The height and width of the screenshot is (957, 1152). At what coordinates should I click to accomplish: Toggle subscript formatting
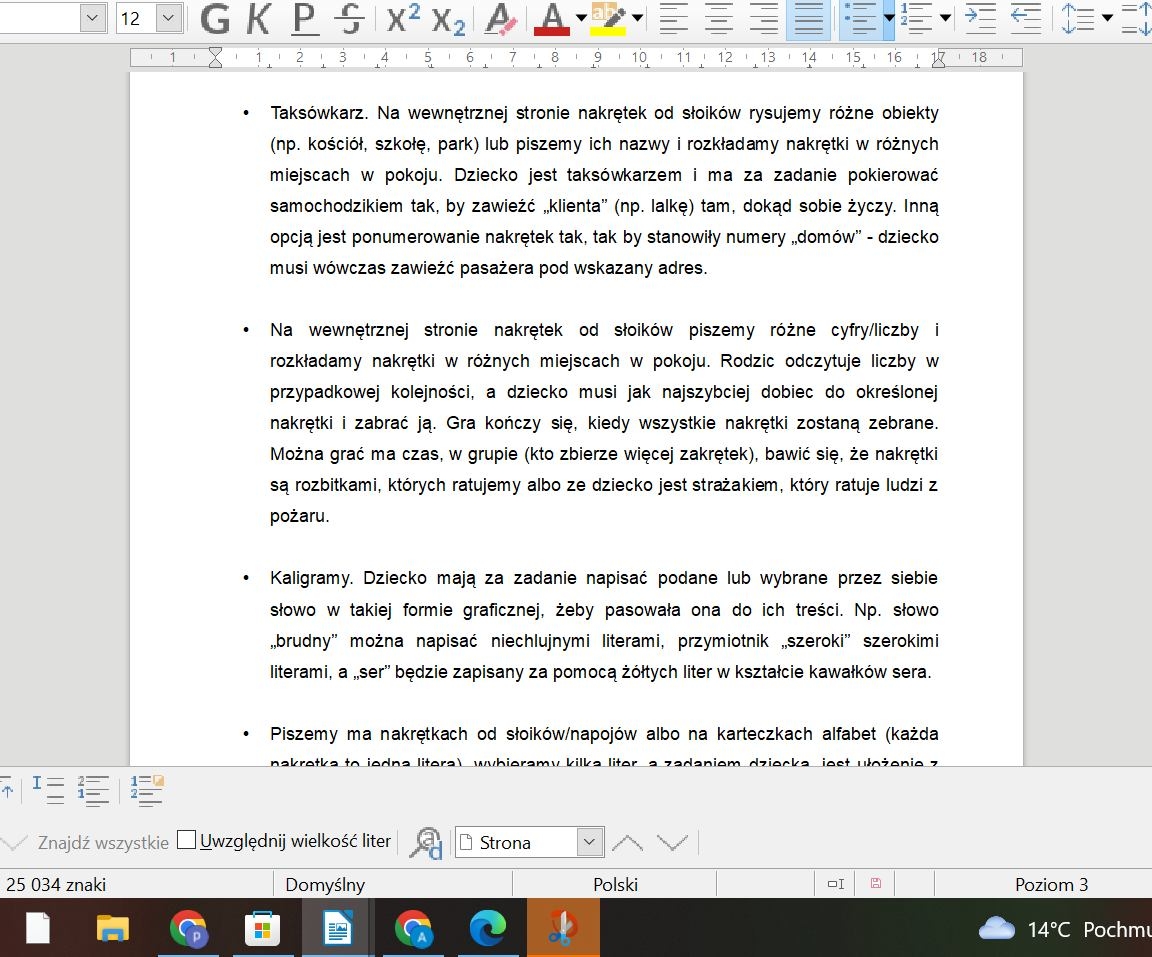449,18
